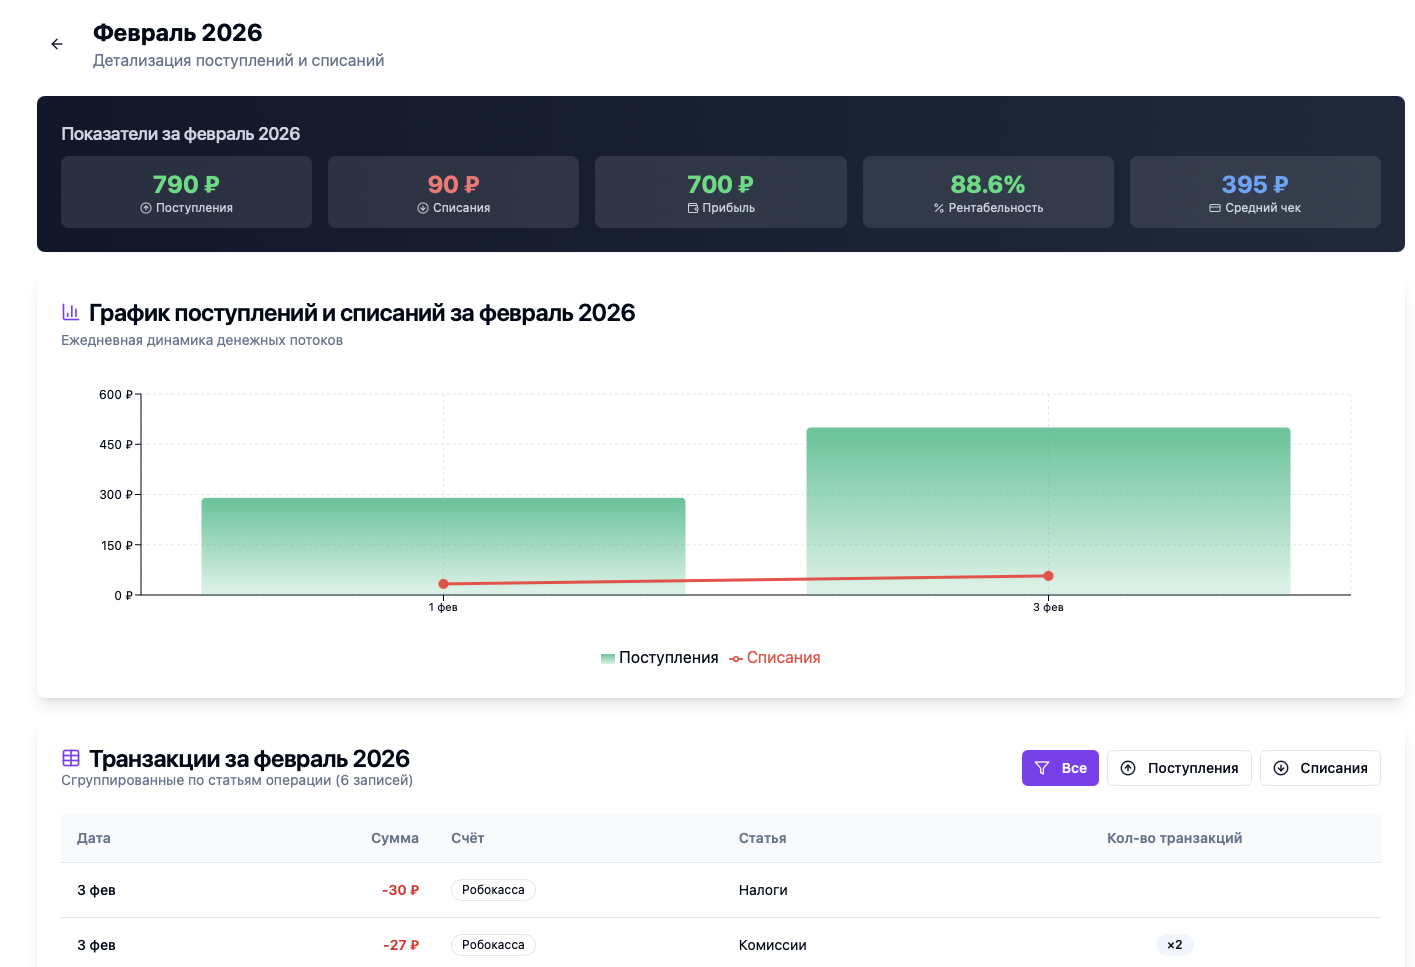Image resolution: width=1415 pixels, height=967 pixels.
Task: Click the back arrow next to Февраль 2026
Action: click(x=57, y=44)
